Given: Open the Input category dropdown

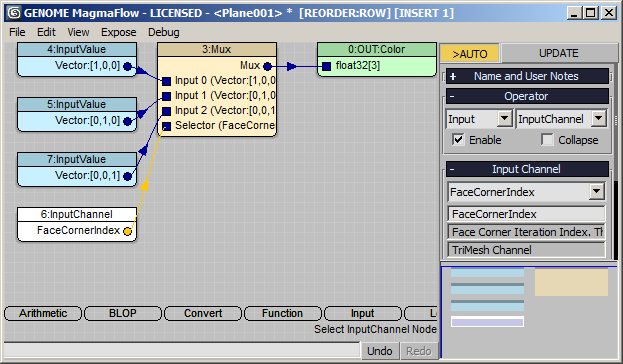Looking at the screenshot, I should [505, 119].
